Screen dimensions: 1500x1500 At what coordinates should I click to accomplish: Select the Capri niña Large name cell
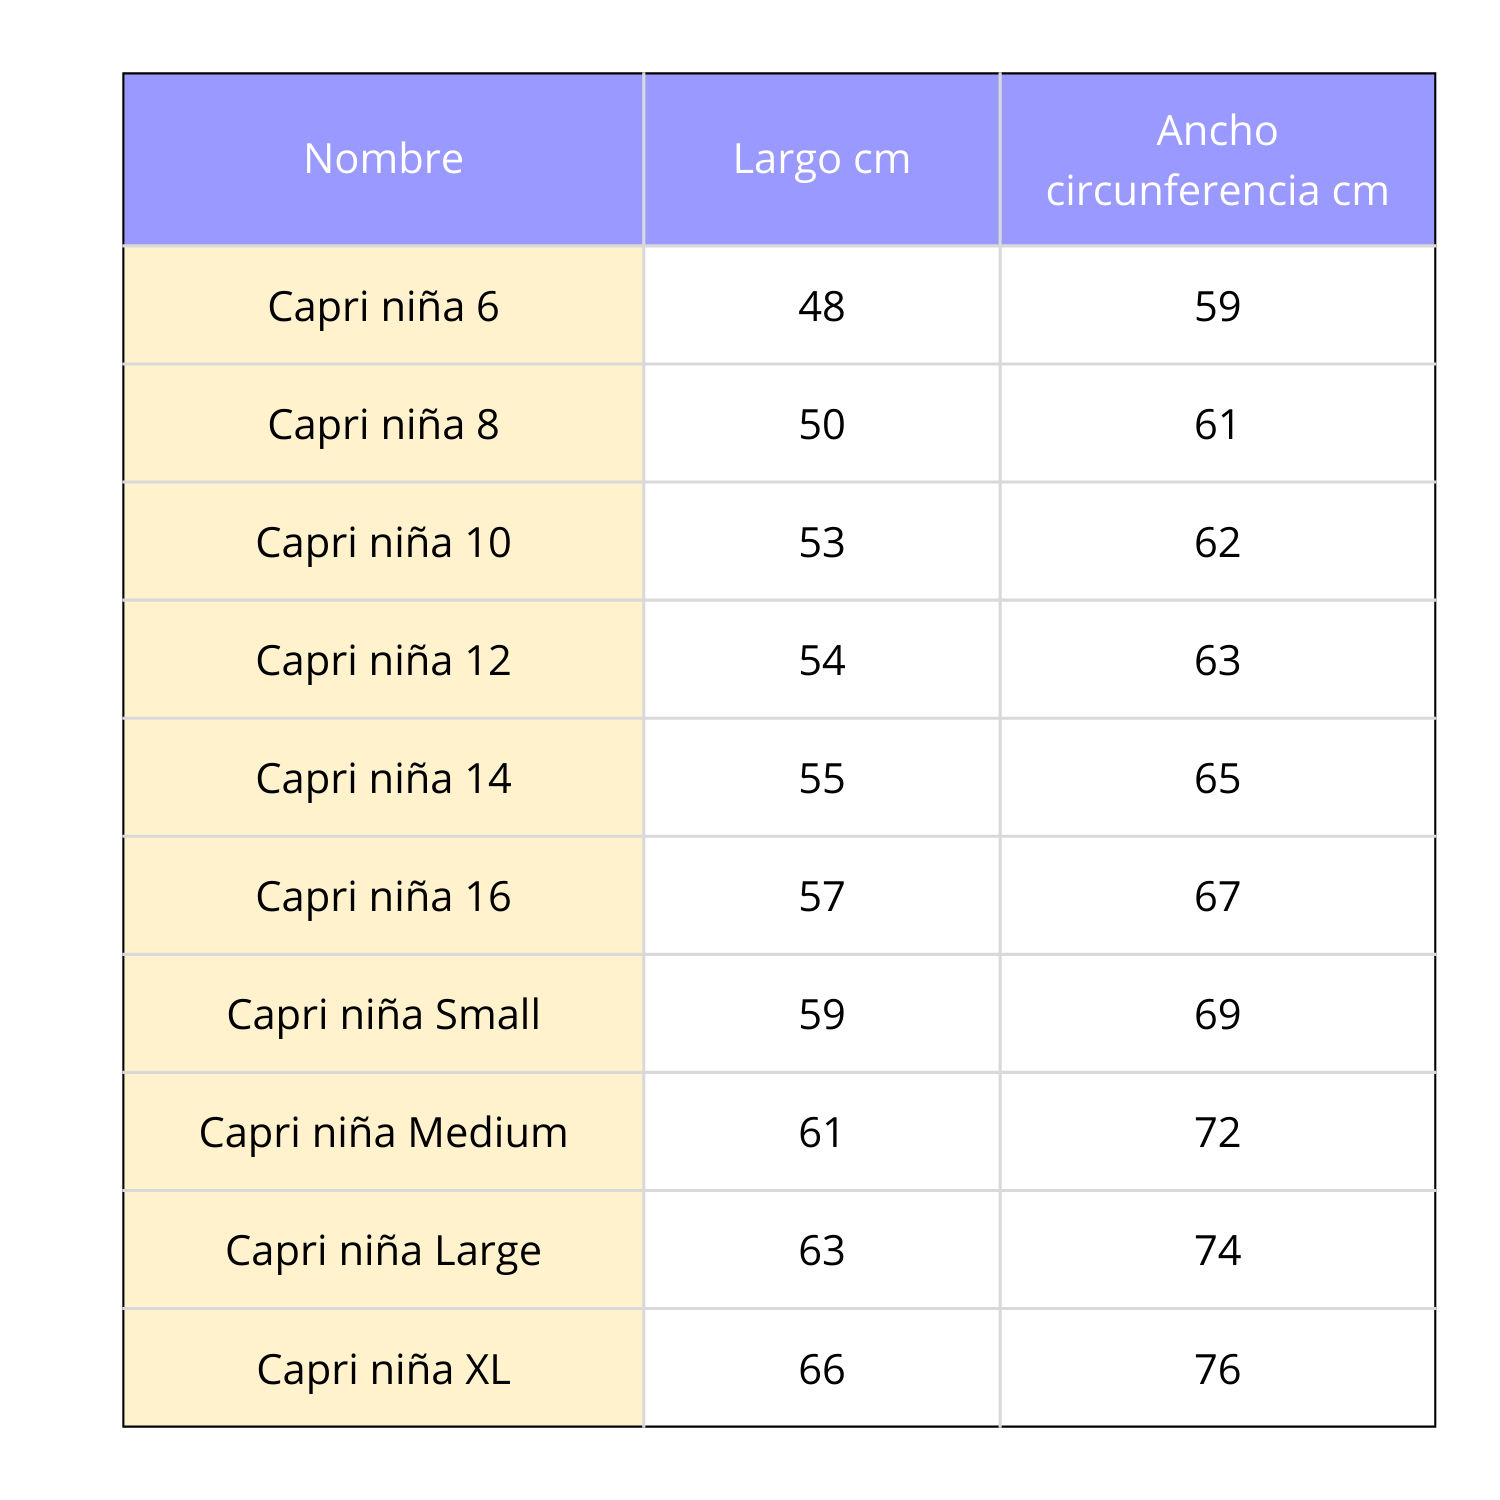coord(383,1250)
